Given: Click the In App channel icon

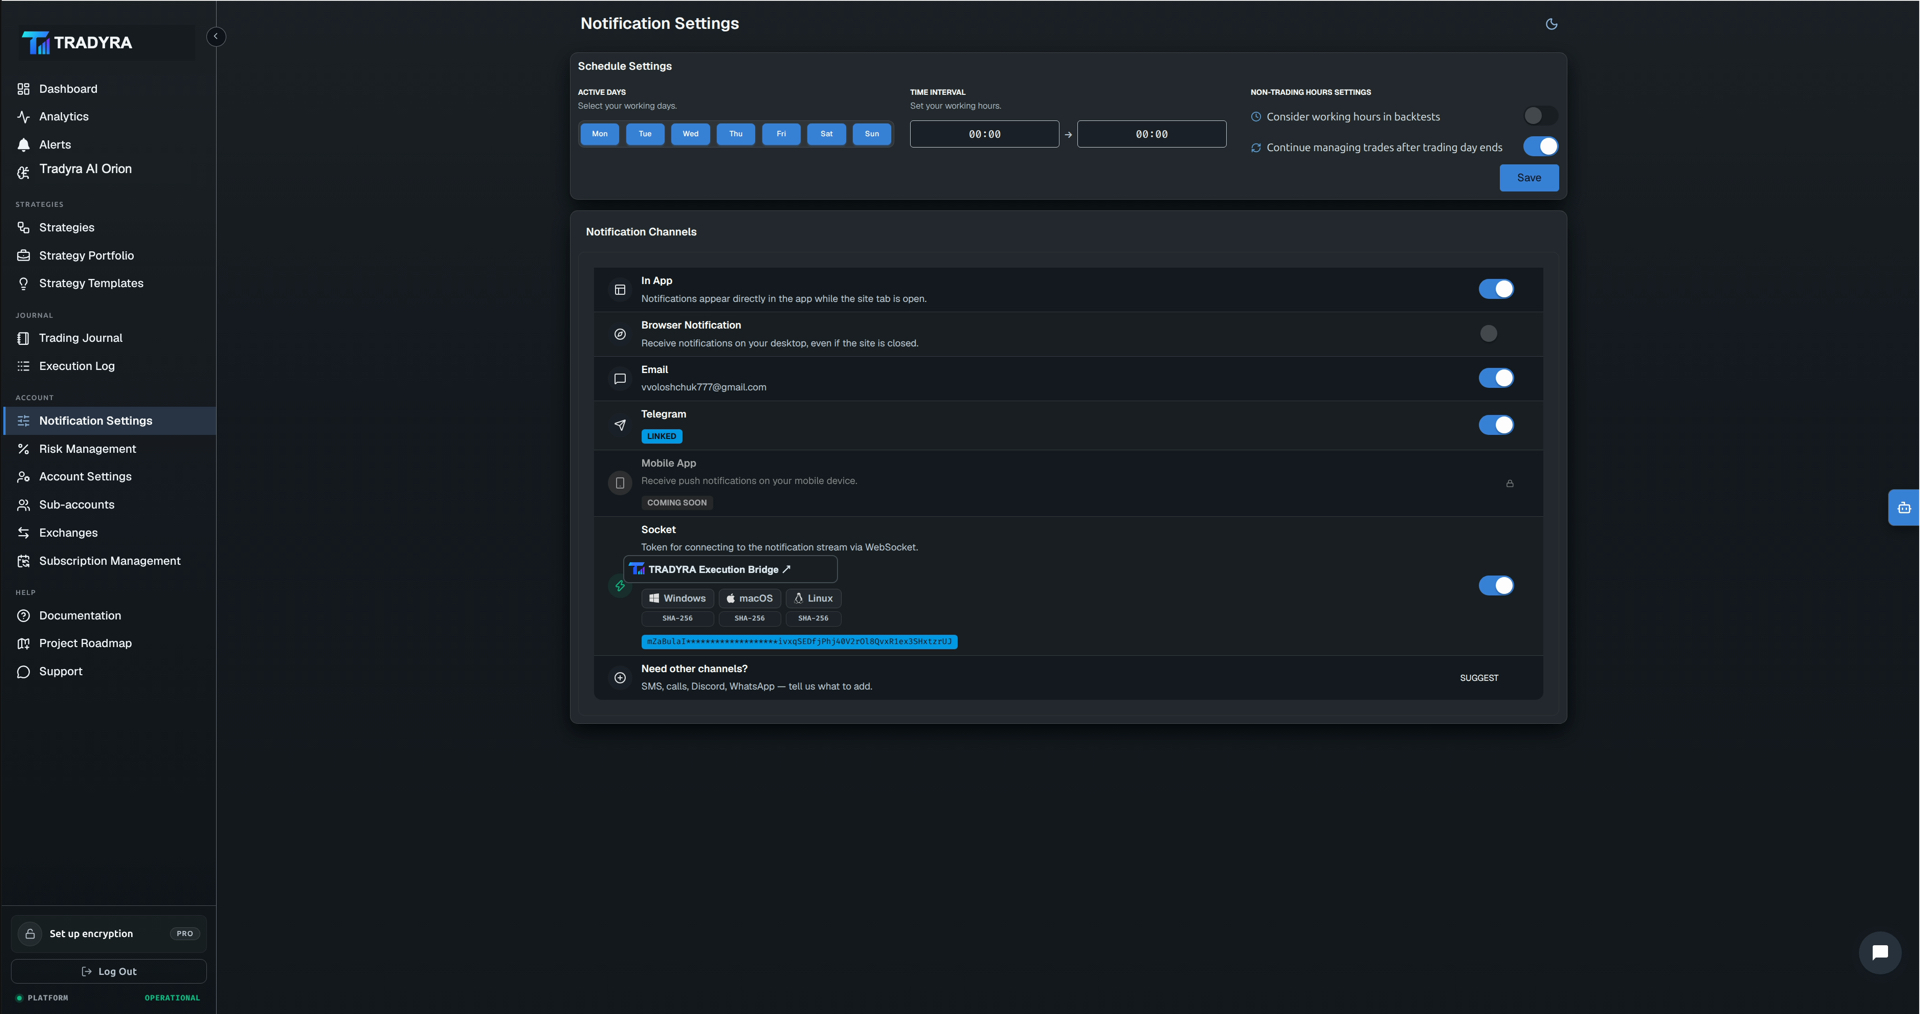Looking at the screenshot, I should pyautogui.click(x=620, y=290).
